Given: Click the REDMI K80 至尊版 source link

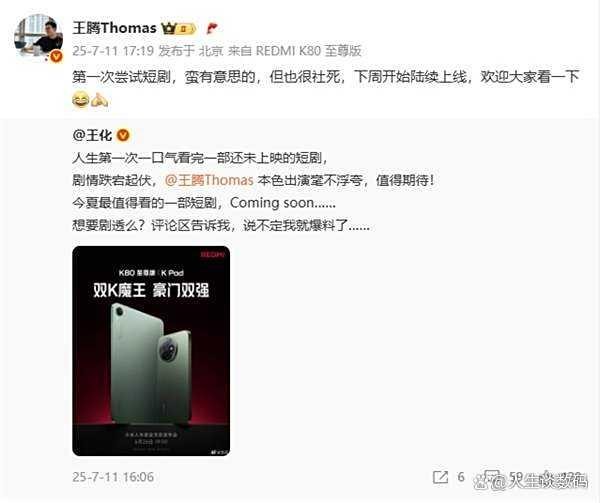Looking at the screenshot, I should pyautogui.click(x=308, y=51).
